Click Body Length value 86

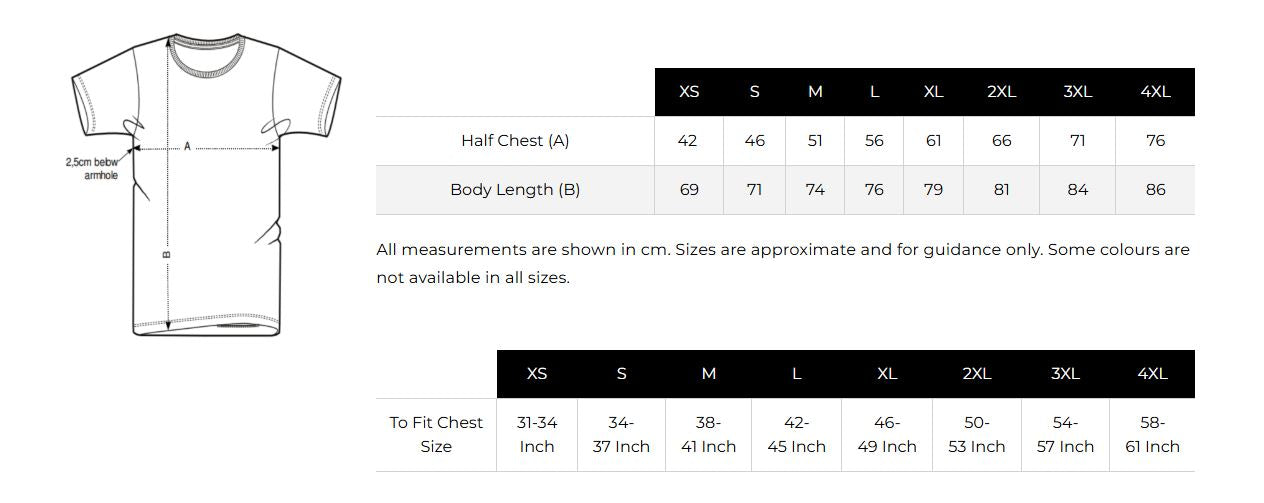[1155, 190]
